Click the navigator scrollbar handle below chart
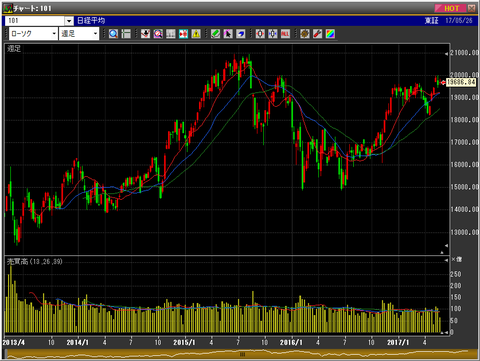 click(243, 354)
